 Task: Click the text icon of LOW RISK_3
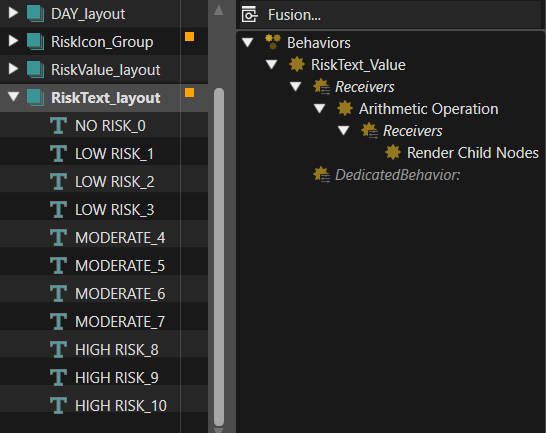point(58,209)
